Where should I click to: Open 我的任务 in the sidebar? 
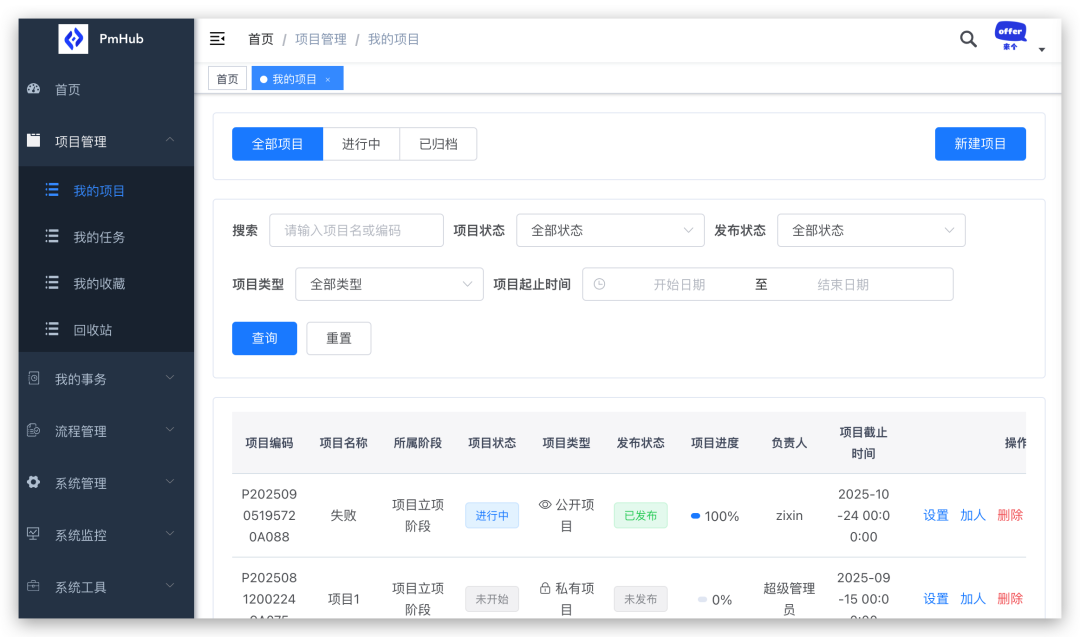[x=99, y=237]
